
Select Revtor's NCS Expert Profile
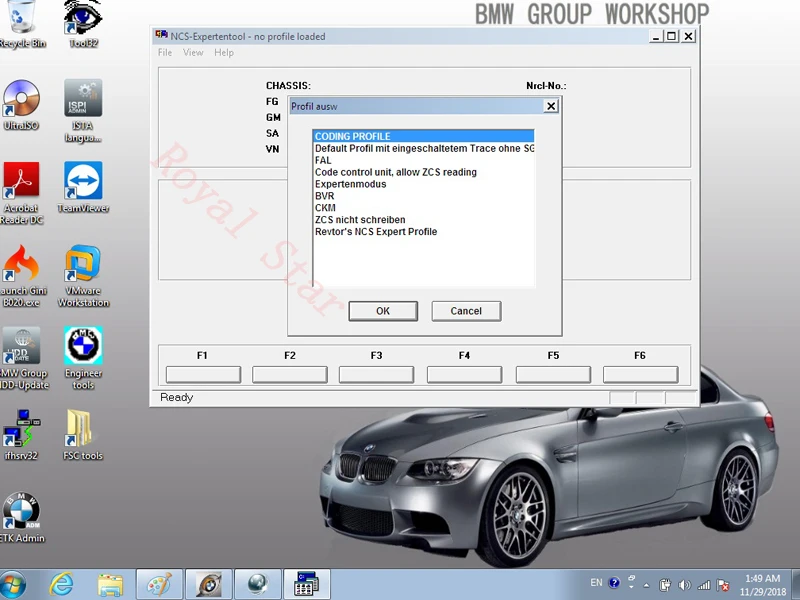coord(375,232)
